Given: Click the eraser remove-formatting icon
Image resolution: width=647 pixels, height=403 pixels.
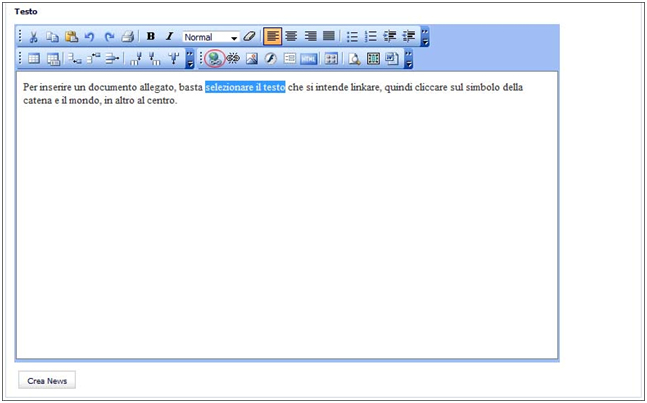Looking at the screenshot, I should coord(249,36).
